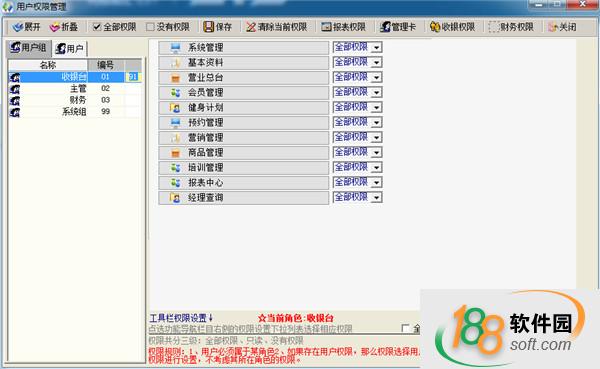Screen dimensions: 600x369
Task: Click the 财务权限 toolbar button
Action: coord(511,27)
